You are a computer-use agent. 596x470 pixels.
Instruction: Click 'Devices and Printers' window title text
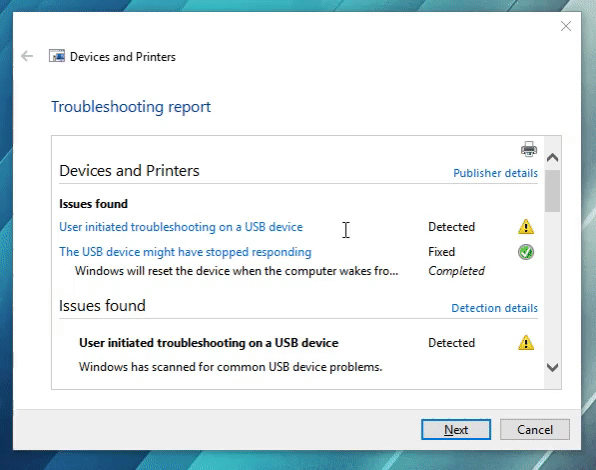(123, 57)
